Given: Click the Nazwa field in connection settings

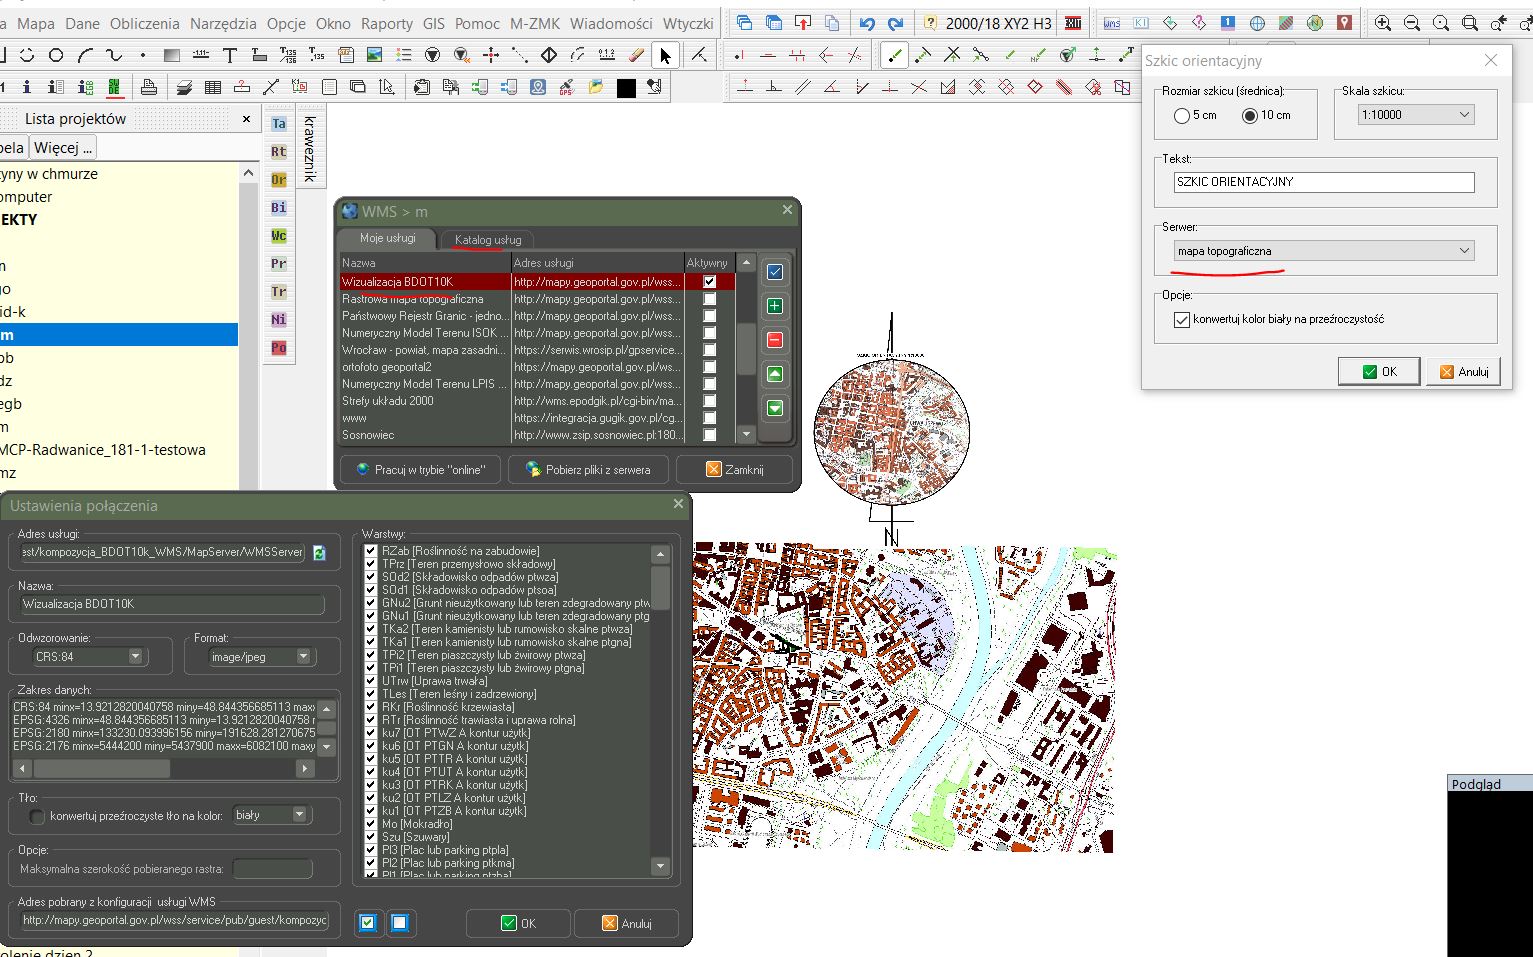Looking at the screenshot, I should [x=173, y=604].
